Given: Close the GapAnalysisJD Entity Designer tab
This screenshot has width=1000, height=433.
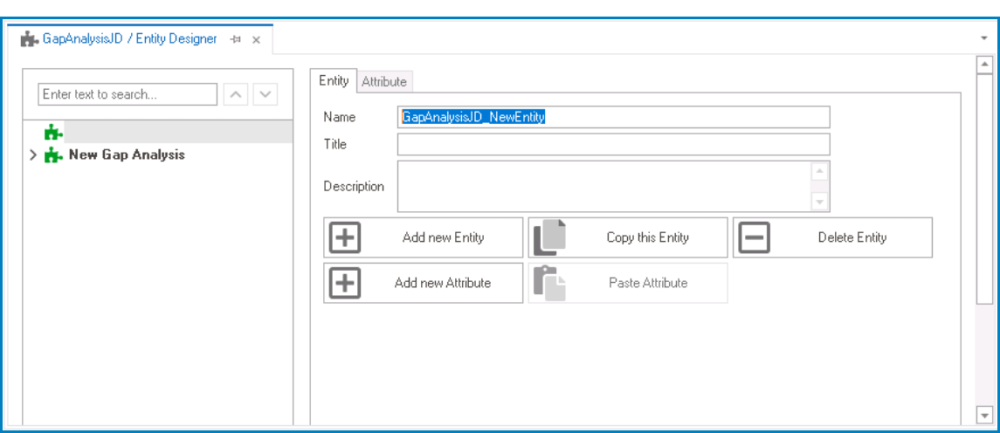Looking at the screenshot, I should [x=256, y=40].
